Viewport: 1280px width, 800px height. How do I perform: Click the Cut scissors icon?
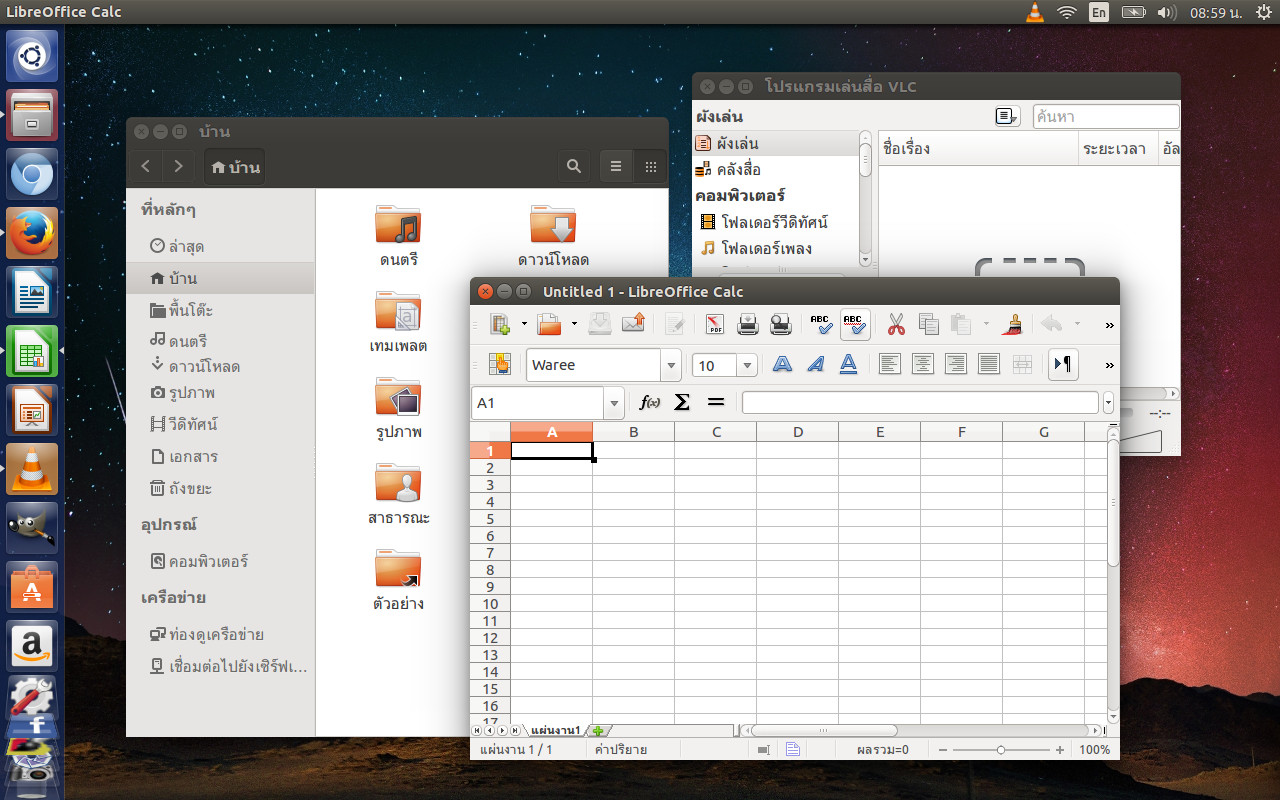896,324
